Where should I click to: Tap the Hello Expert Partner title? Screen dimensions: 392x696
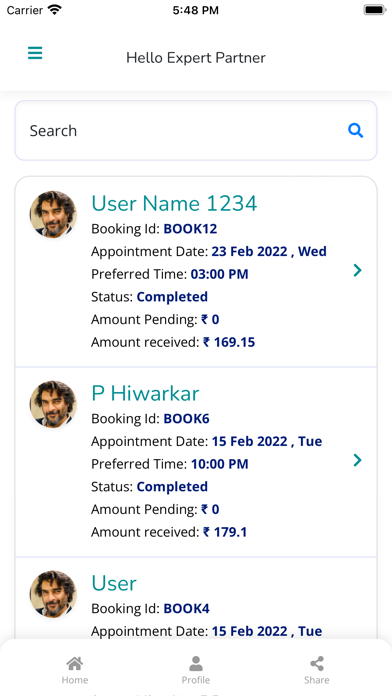[196, 58]
